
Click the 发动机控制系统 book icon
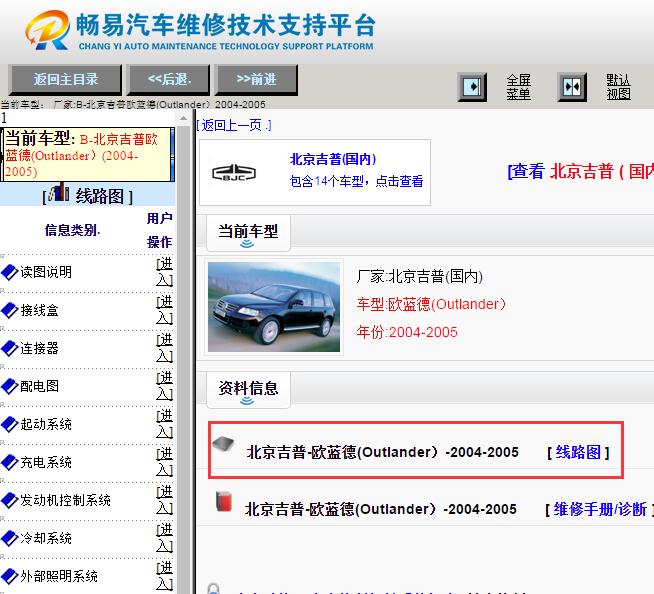click(x=10, y=500)
